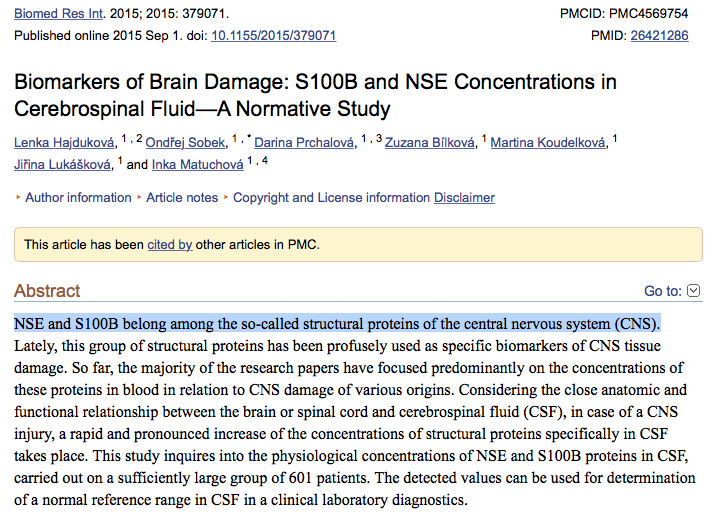The width and height of the screenshot is (712, 517).
Task: Click the article title heading
Action: 315,94
